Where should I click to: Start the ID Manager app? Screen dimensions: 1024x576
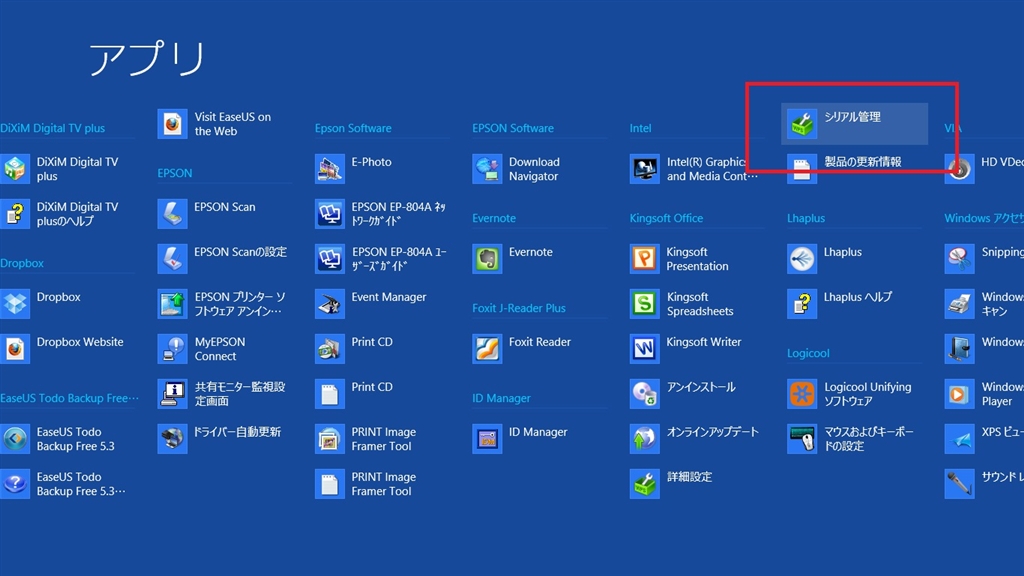point(488,438)
